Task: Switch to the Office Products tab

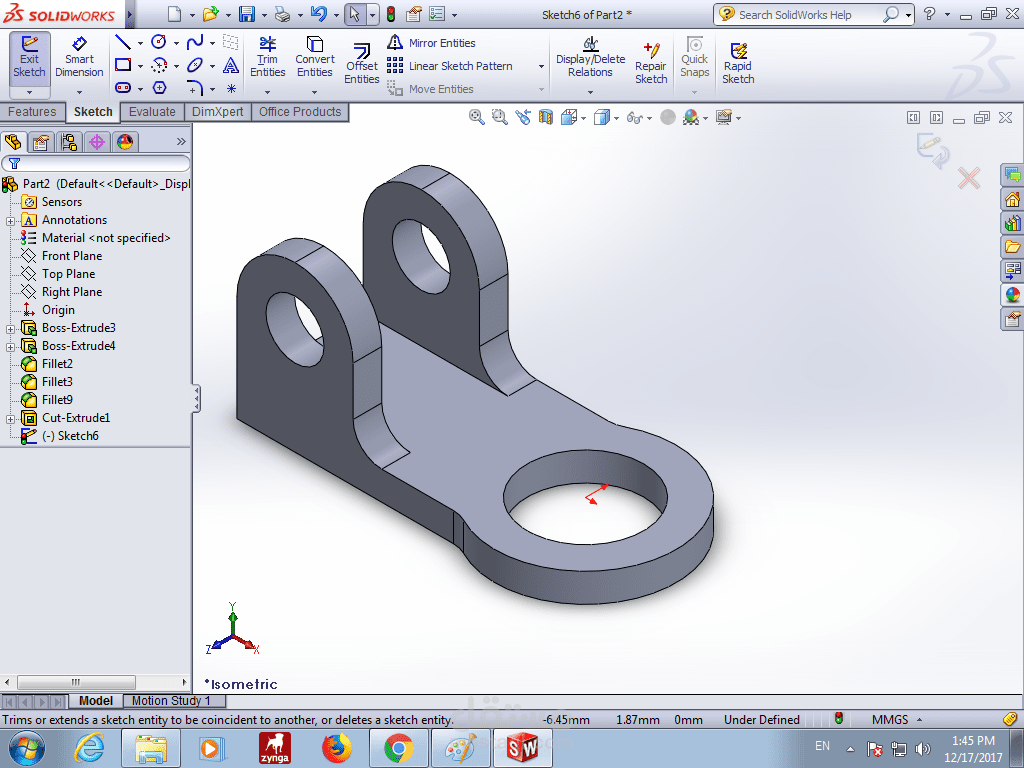Action: pyautogui.click(x=300, y=112)
